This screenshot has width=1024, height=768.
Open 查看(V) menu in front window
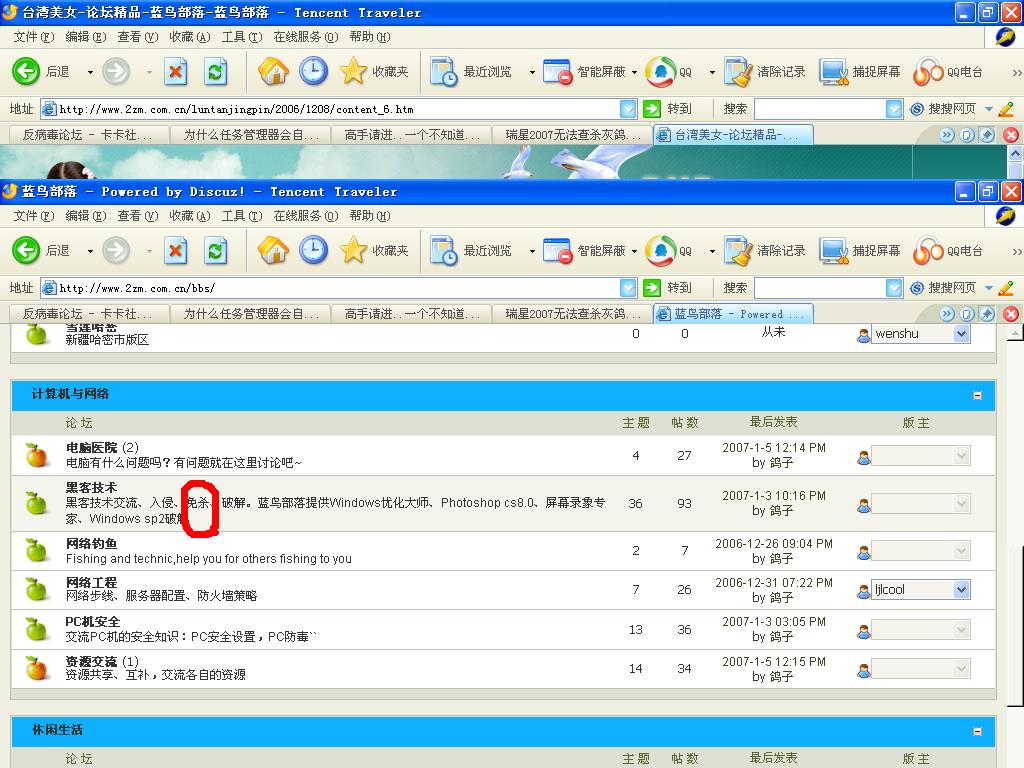tap(138, 216)
